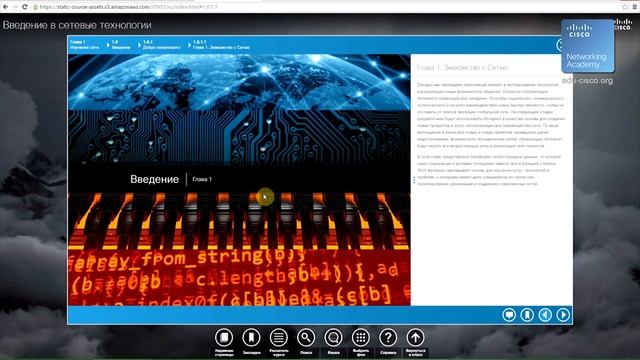Open the browser menu icon at top right
This screenshot has width=640, height=360.
[x=635, y=7]
